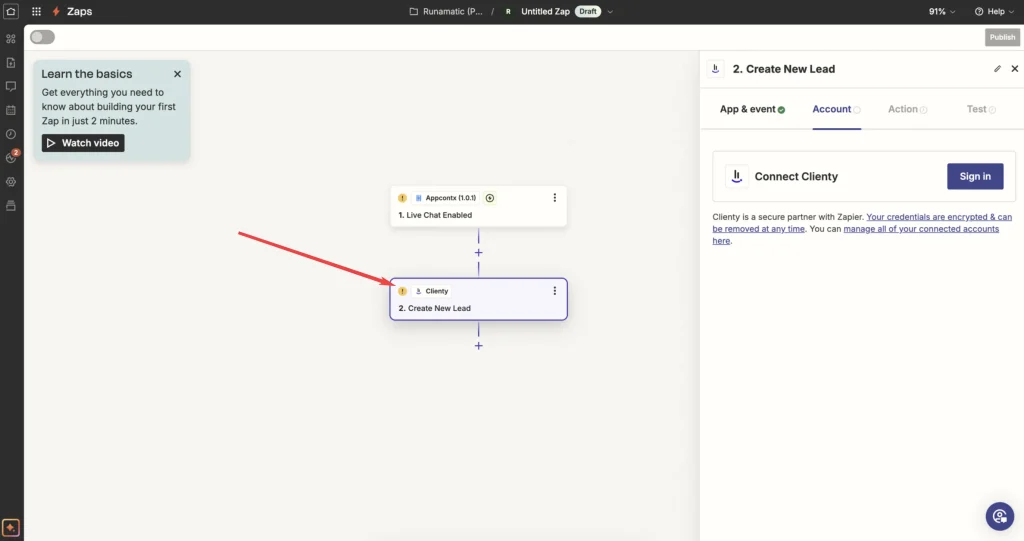
Task: Switch to App & event tab
Action: (x=752, y=109)
